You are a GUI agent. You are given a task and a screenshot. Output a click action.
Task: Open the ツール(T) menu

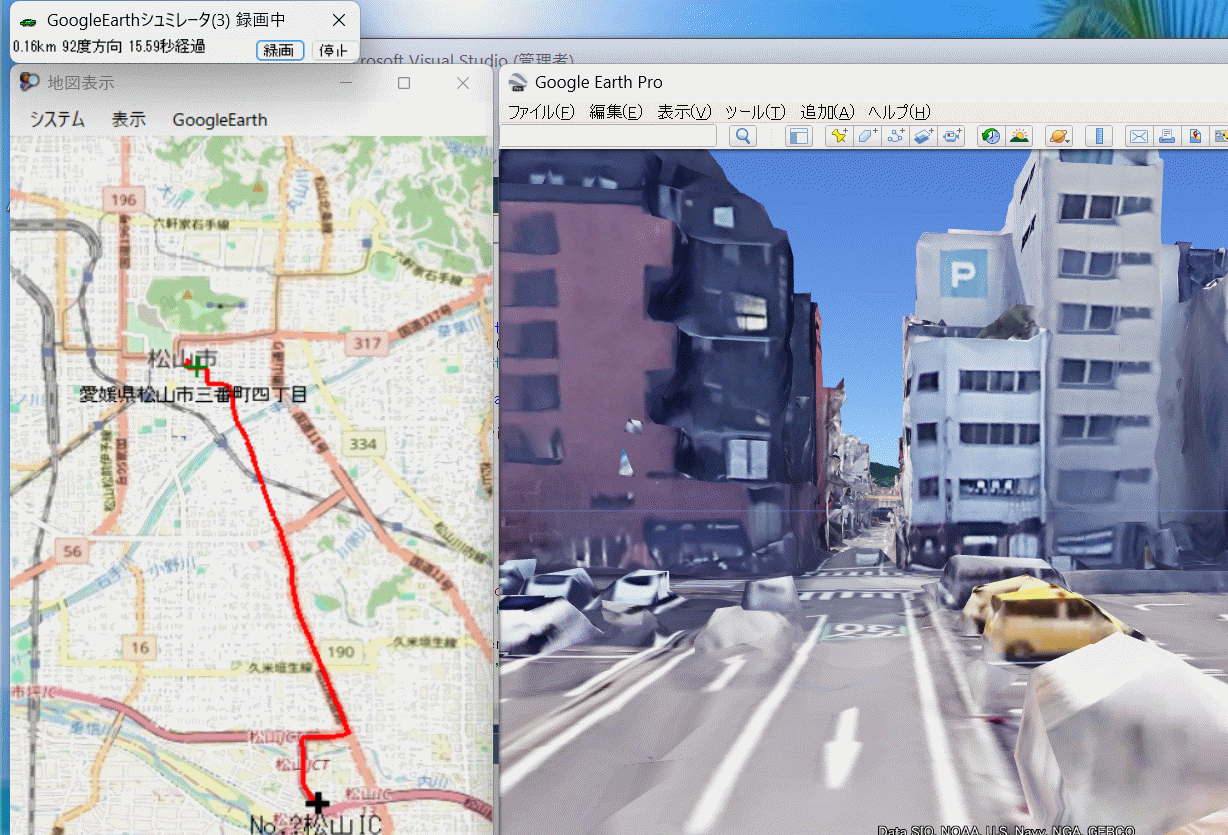point(754,112)
